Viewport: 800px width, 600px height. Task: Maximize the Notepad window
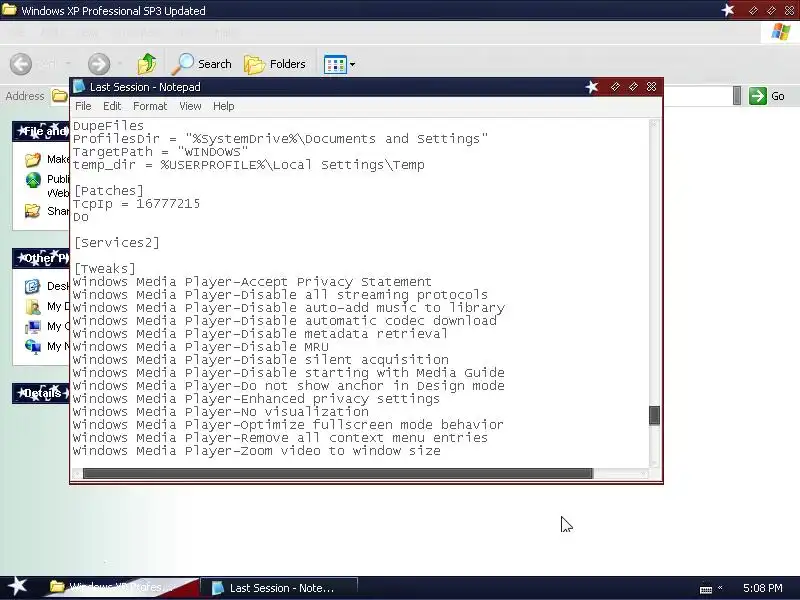point(633,87)
